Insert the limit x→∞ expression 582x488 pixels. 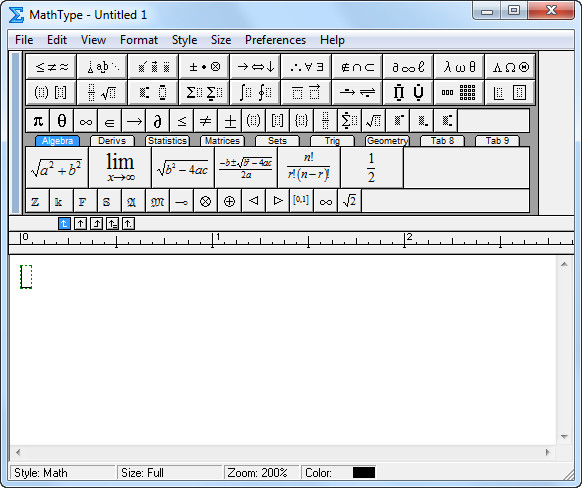tap(120, 168)
